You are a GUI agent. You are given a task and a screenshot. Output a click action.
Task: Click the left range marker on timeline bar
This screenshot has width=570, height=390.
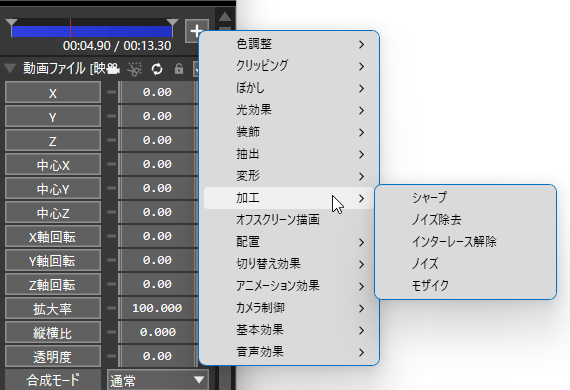pyautogui.click(x=12, y=23)
